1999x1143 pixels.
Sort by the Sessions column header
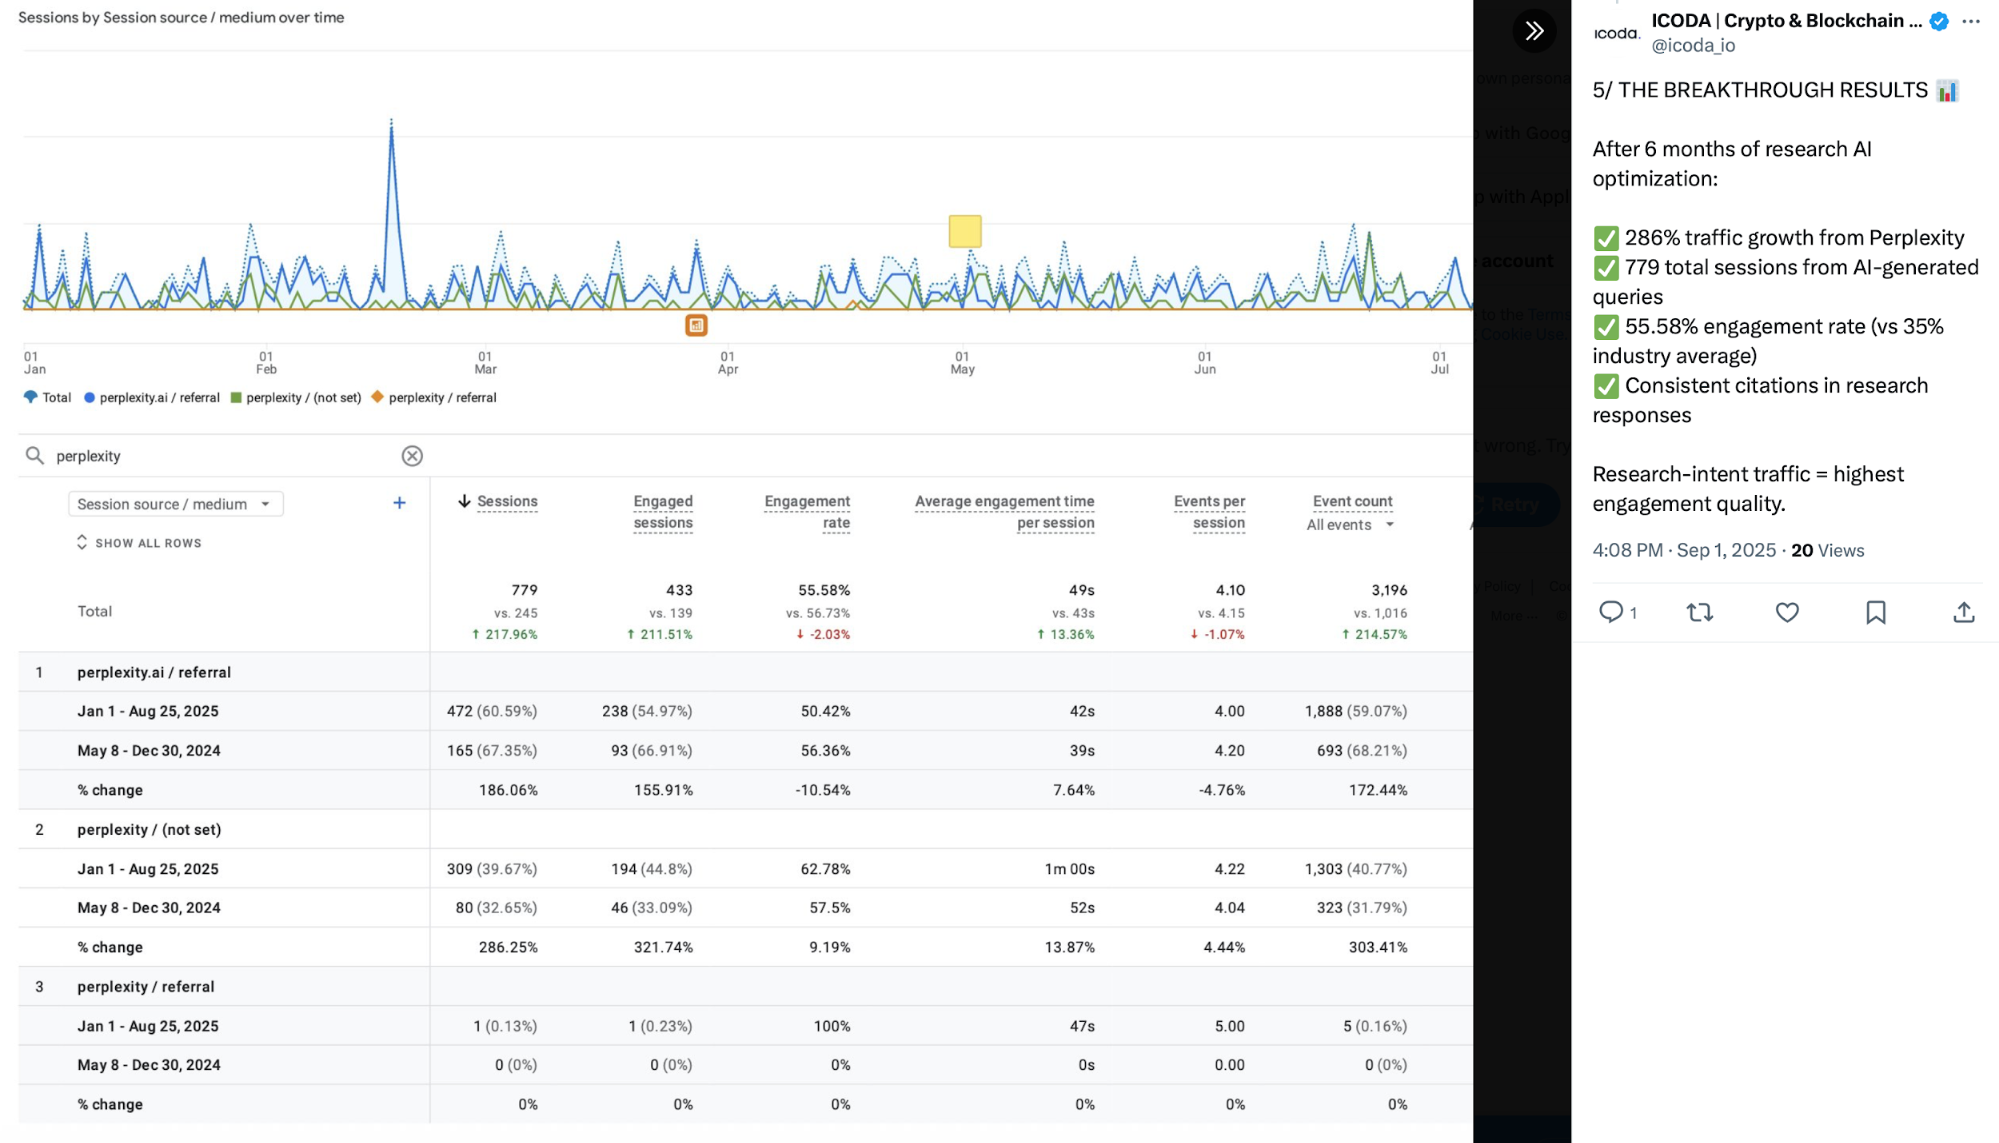506,501
